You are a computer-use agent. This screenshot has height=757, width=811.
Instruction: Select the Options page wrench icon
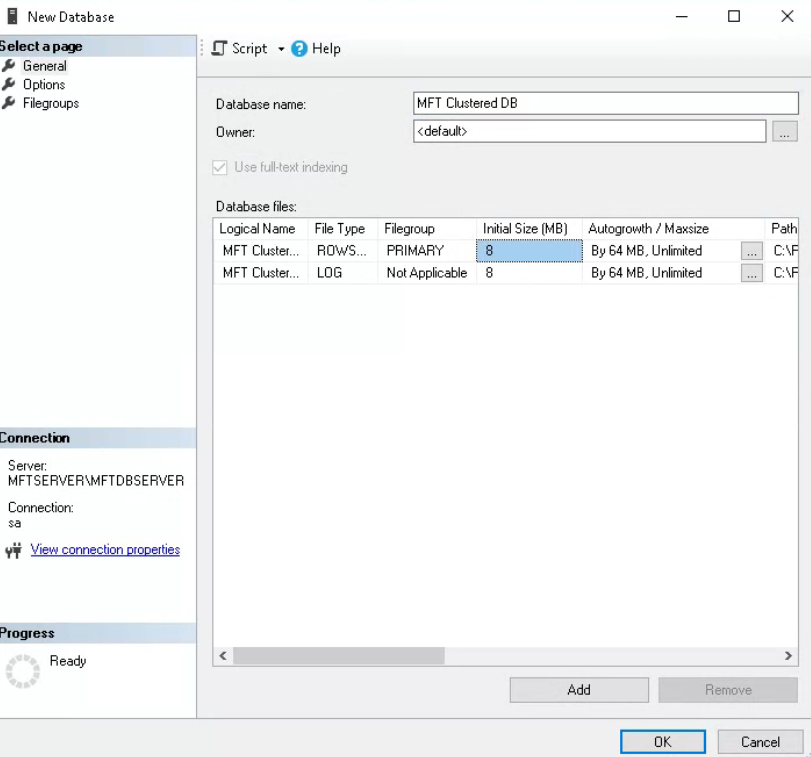[x=10, y=85]
